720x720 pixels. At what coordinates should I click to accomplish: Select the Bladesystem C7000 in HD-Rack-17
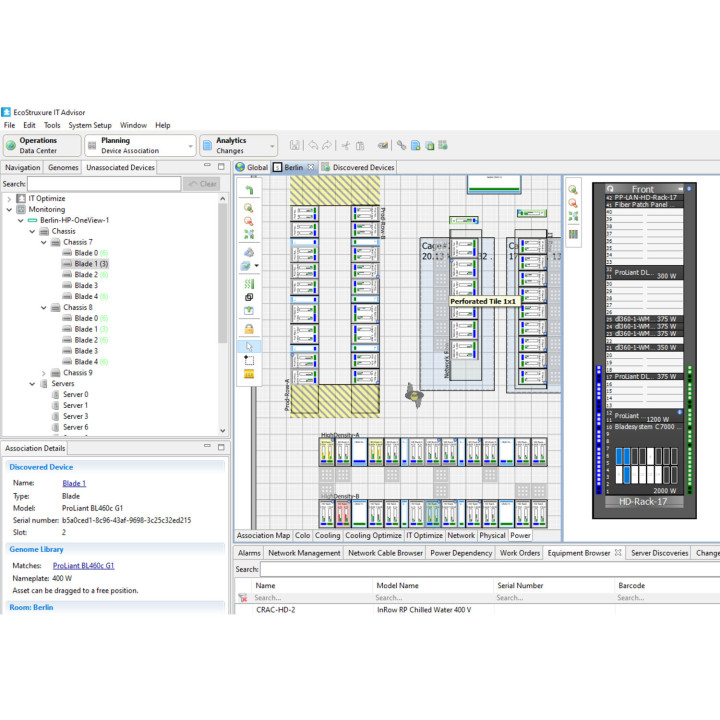[645, 459]
